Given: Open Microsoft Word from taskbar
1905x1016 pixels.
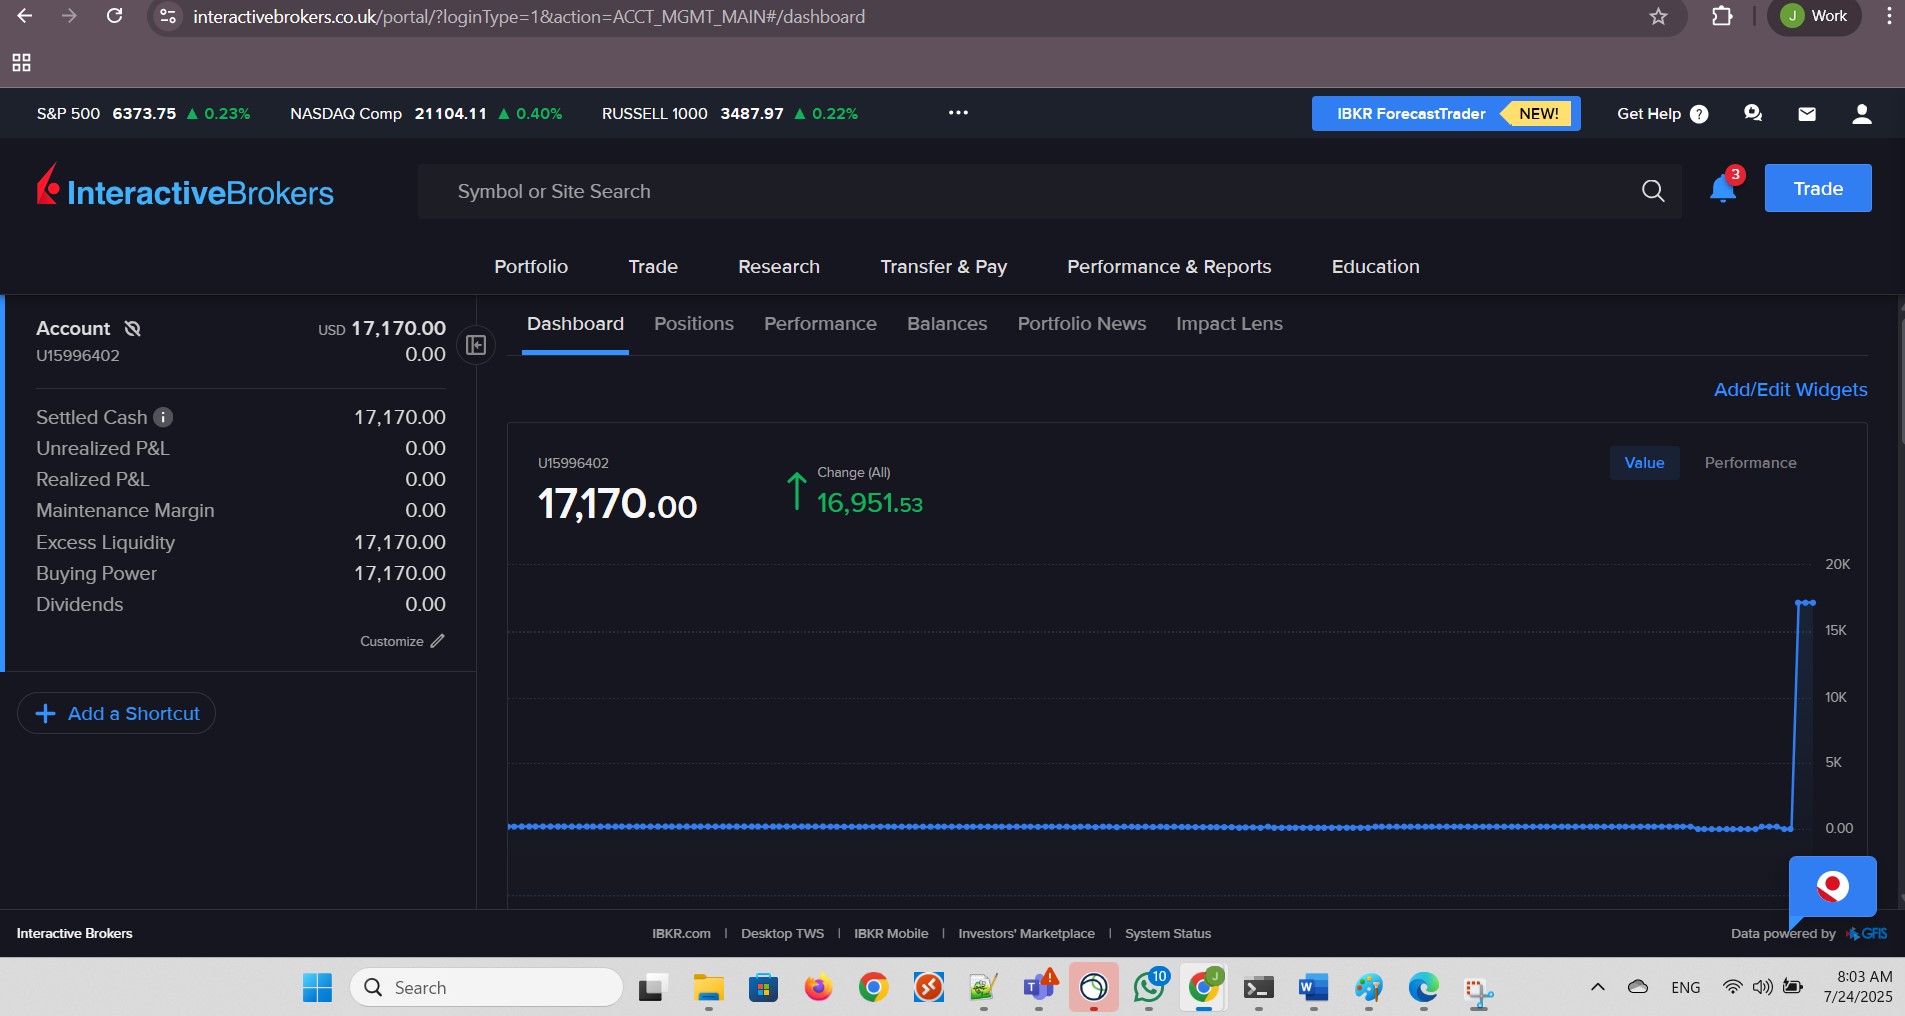Looking at the screenshot, I should [x=1313, y=988].
